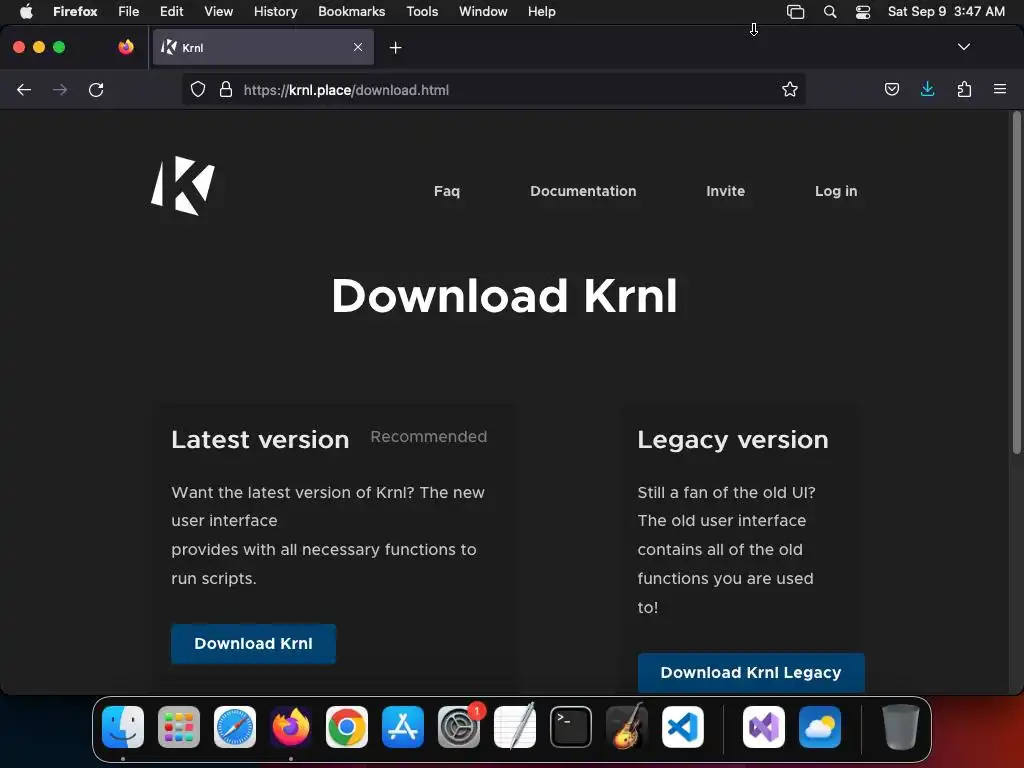Screen dimensions: 1024x768
Task: Open Launchpad from the dock
Action: coord(179,727)
